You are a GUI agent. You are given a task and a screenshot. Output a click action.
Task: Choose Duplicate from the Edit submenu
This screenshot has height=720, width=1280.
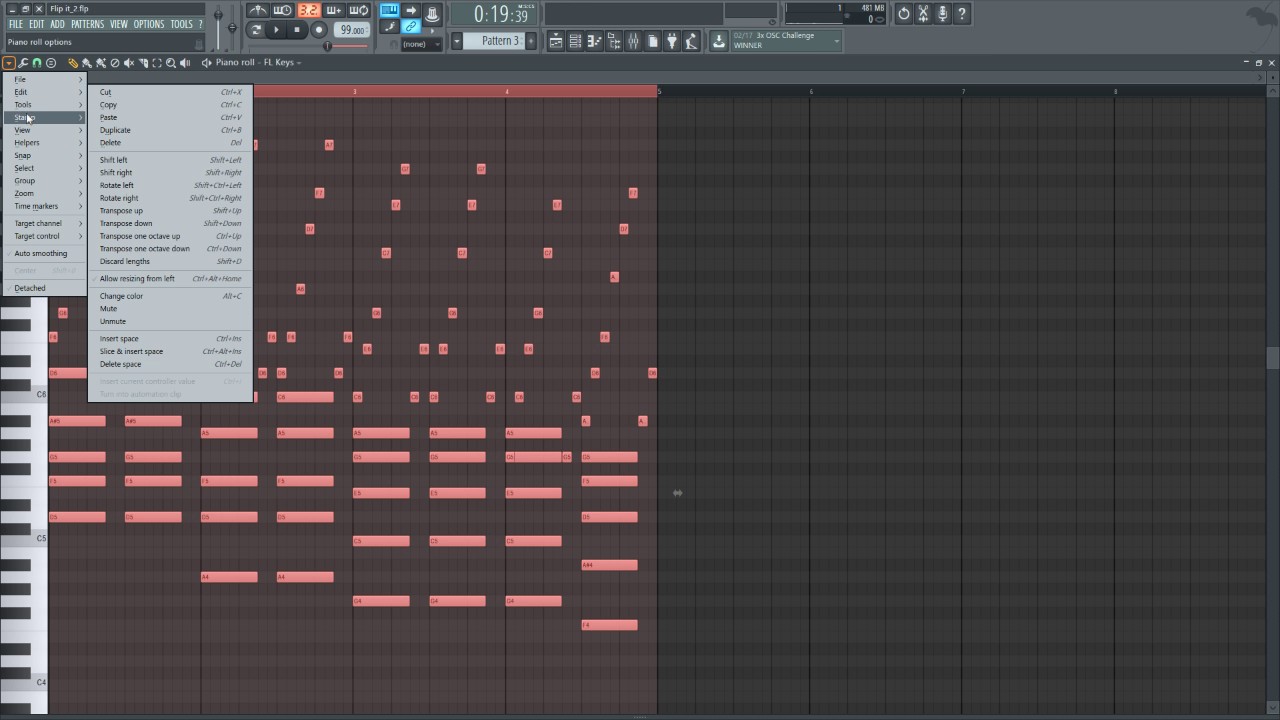click(170, 130)
